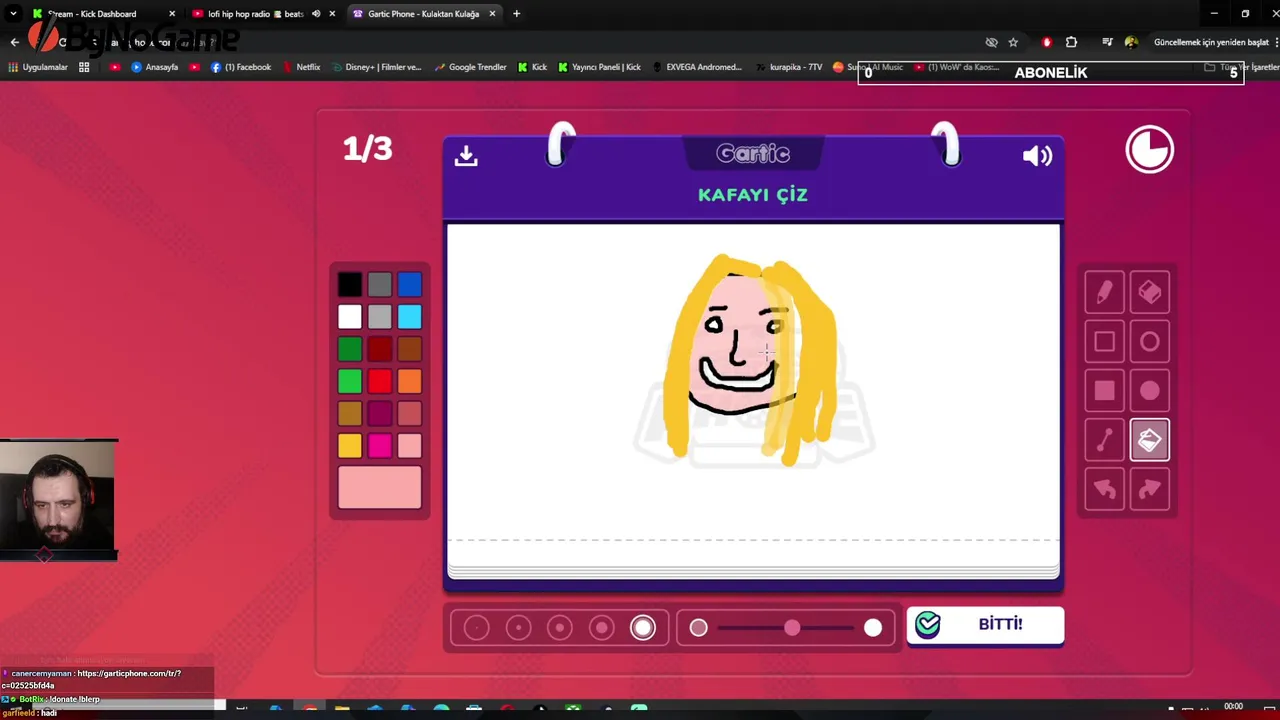Screen dimensions: 1280x720
Task: Pick the bright red color swatch
Action: (379, 381)
